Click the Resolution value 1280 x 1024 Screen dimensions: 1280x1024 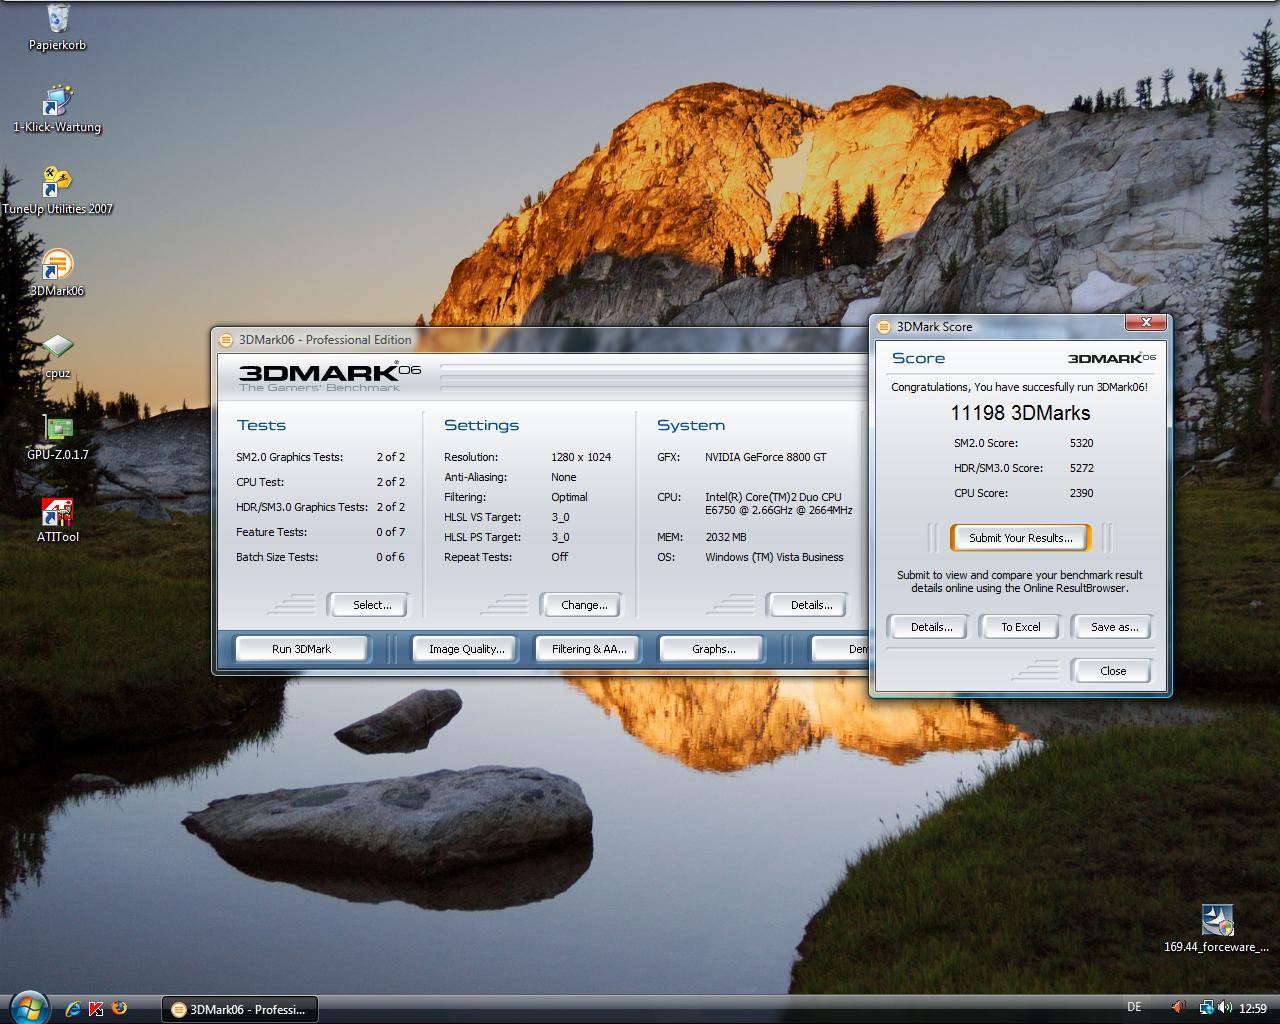pyautogui.click(x=581, y=457)
